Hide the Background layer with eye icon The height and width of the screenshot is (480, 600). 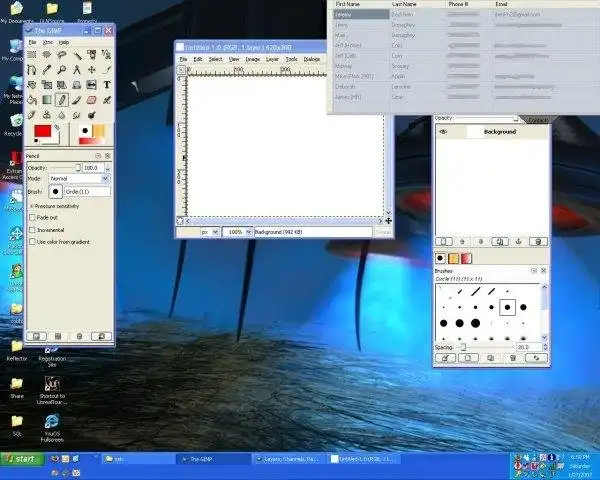coord(443,132)
